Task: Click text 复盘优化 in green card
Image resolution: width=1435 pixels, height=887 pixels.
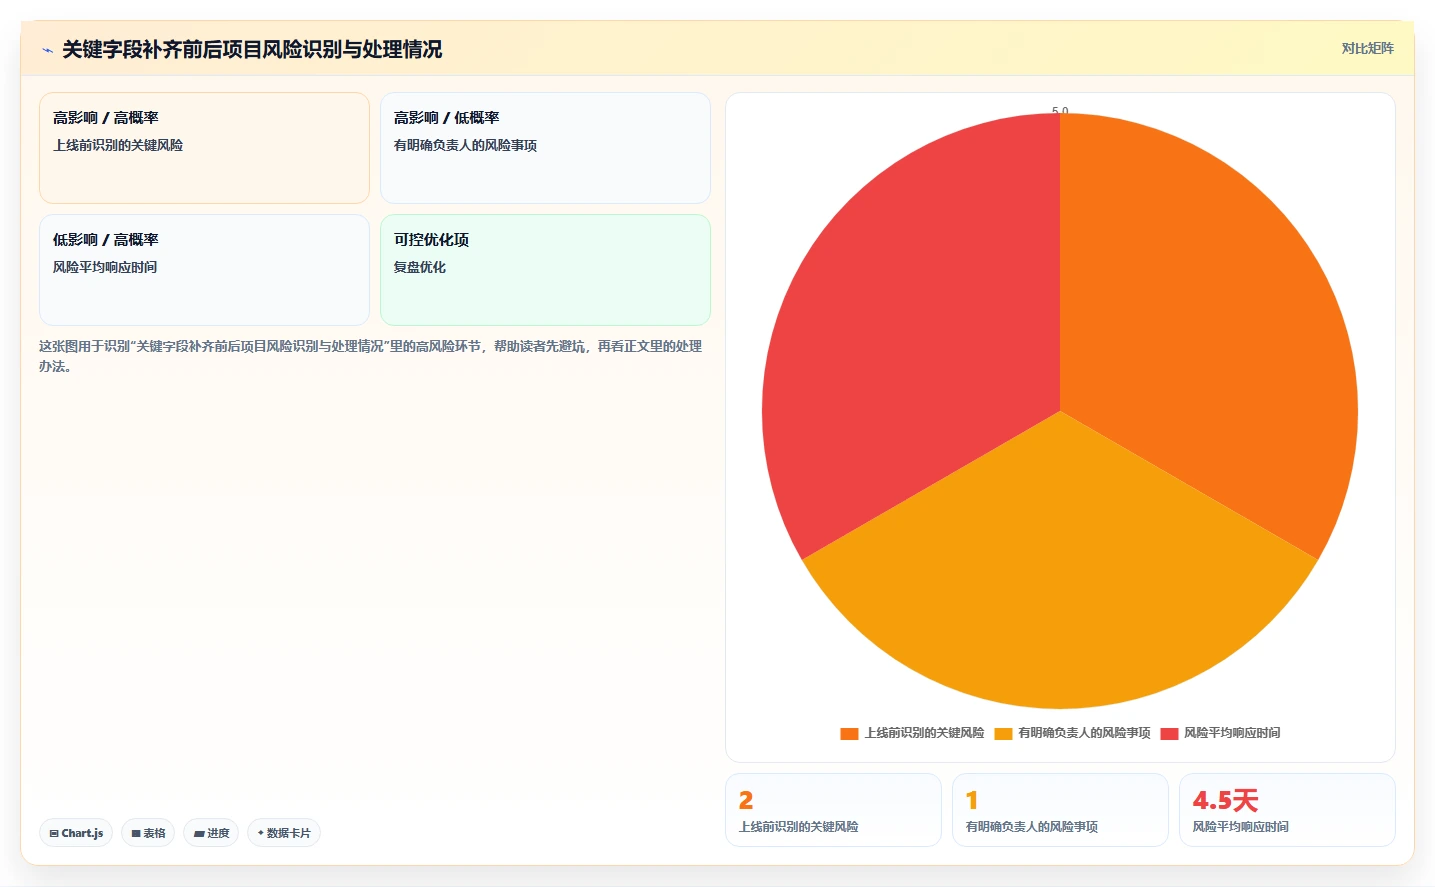Action: (420, 267)
